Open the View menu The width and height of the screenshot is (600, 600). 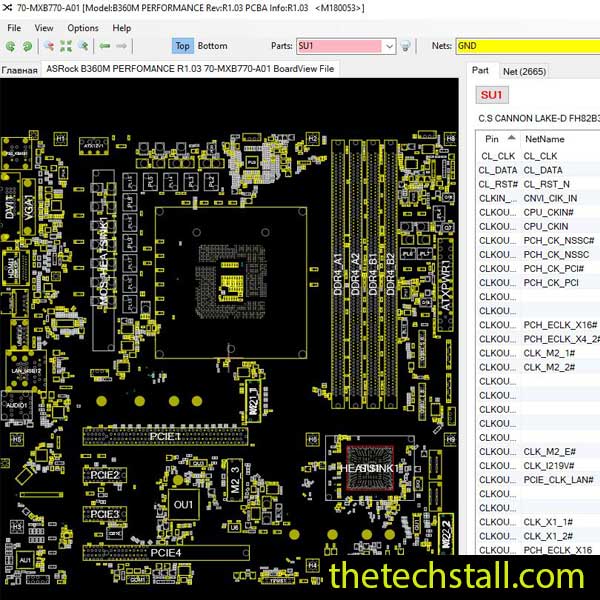(44, 28)
